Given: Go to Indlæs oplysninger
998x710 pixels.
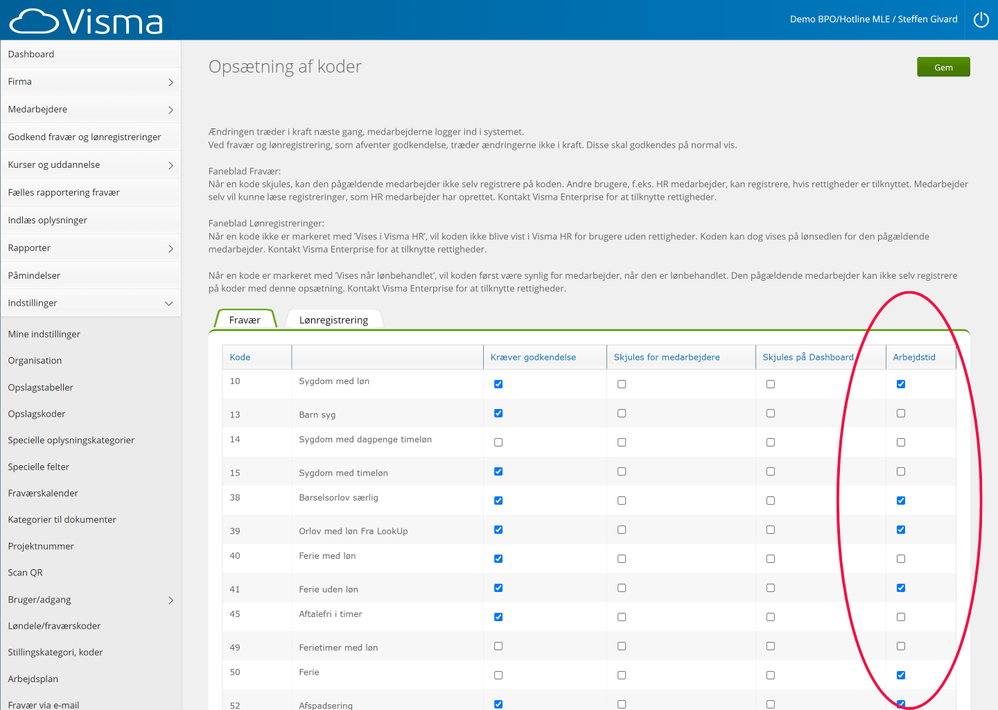Looking at the screenshot, I should pyautogui.click(x=90, y=220).
